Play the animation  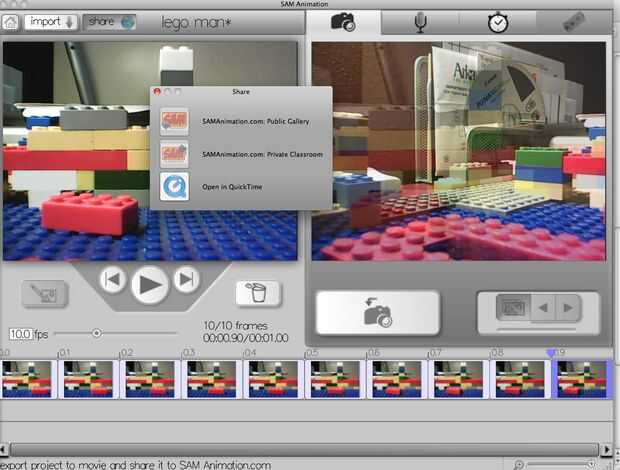(150, 285)
